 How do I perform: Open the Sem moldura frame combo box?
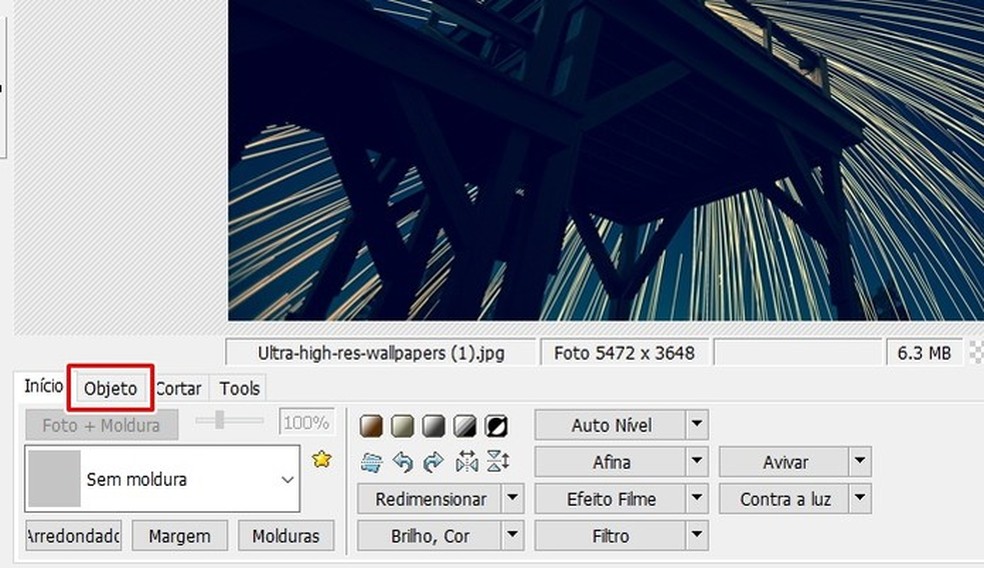click(162, 479)
